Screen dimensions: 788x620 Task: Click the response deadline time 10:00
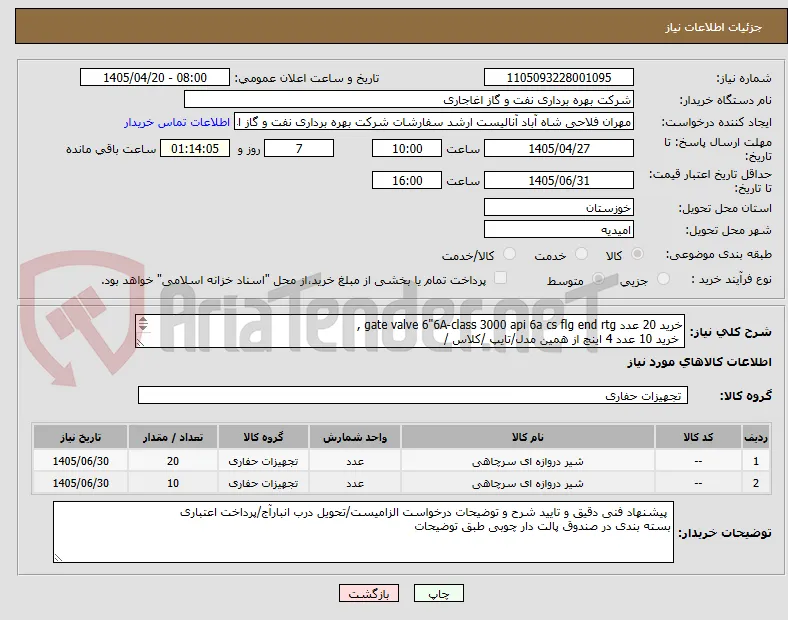pyautogui.click(x=407, y=148)
